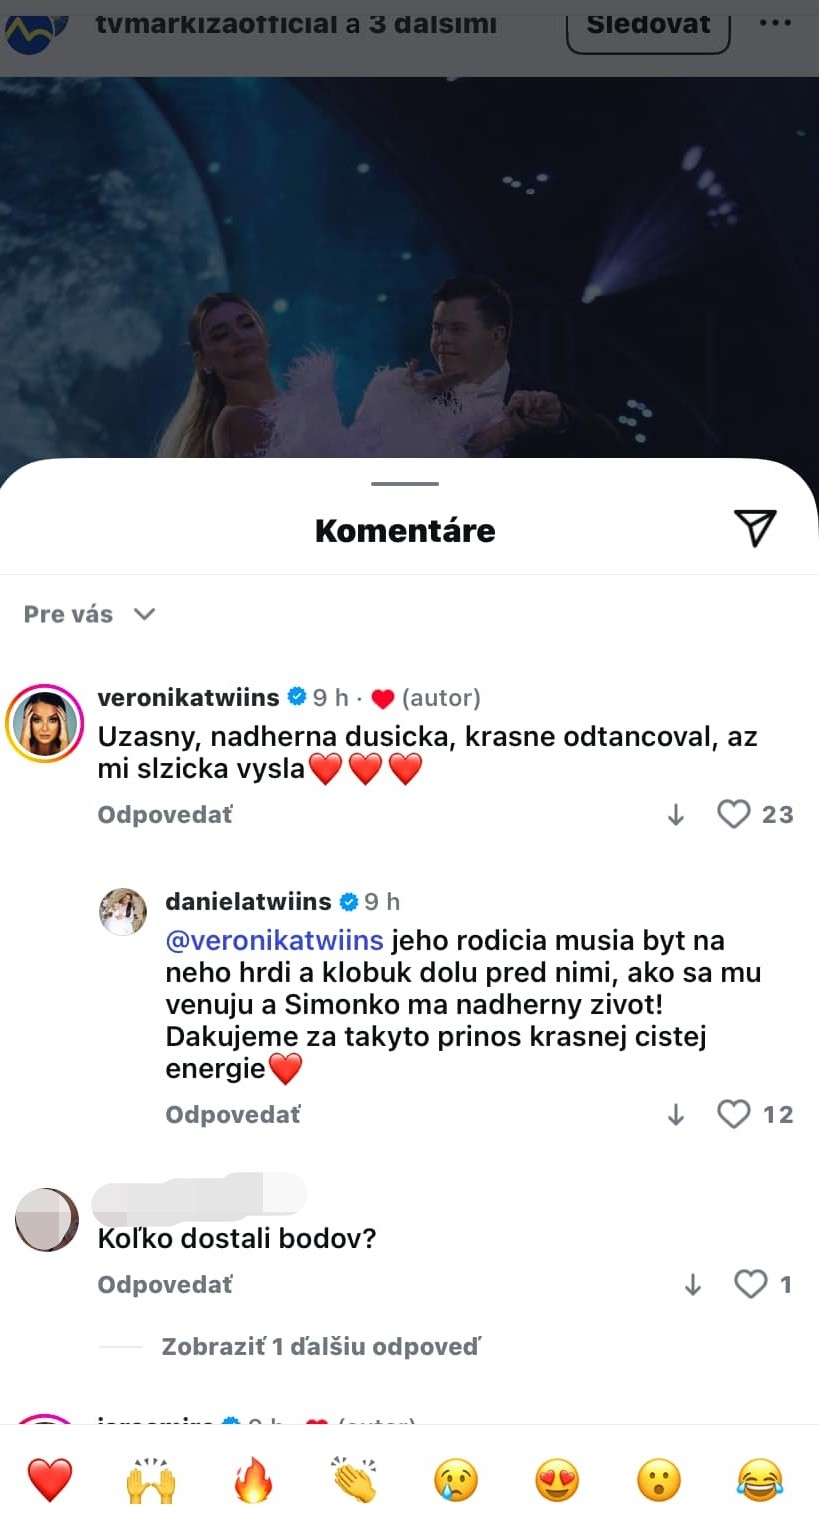
Task: Select the clapping hands emoji
Action: pos(355,1480)
